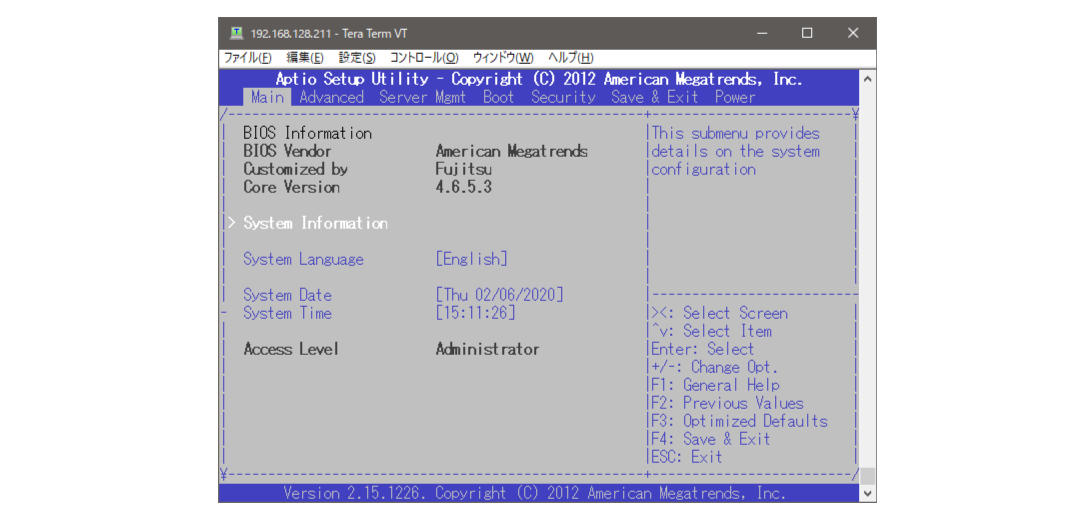Click the Enter: Select hint

(x=703, y=349)
